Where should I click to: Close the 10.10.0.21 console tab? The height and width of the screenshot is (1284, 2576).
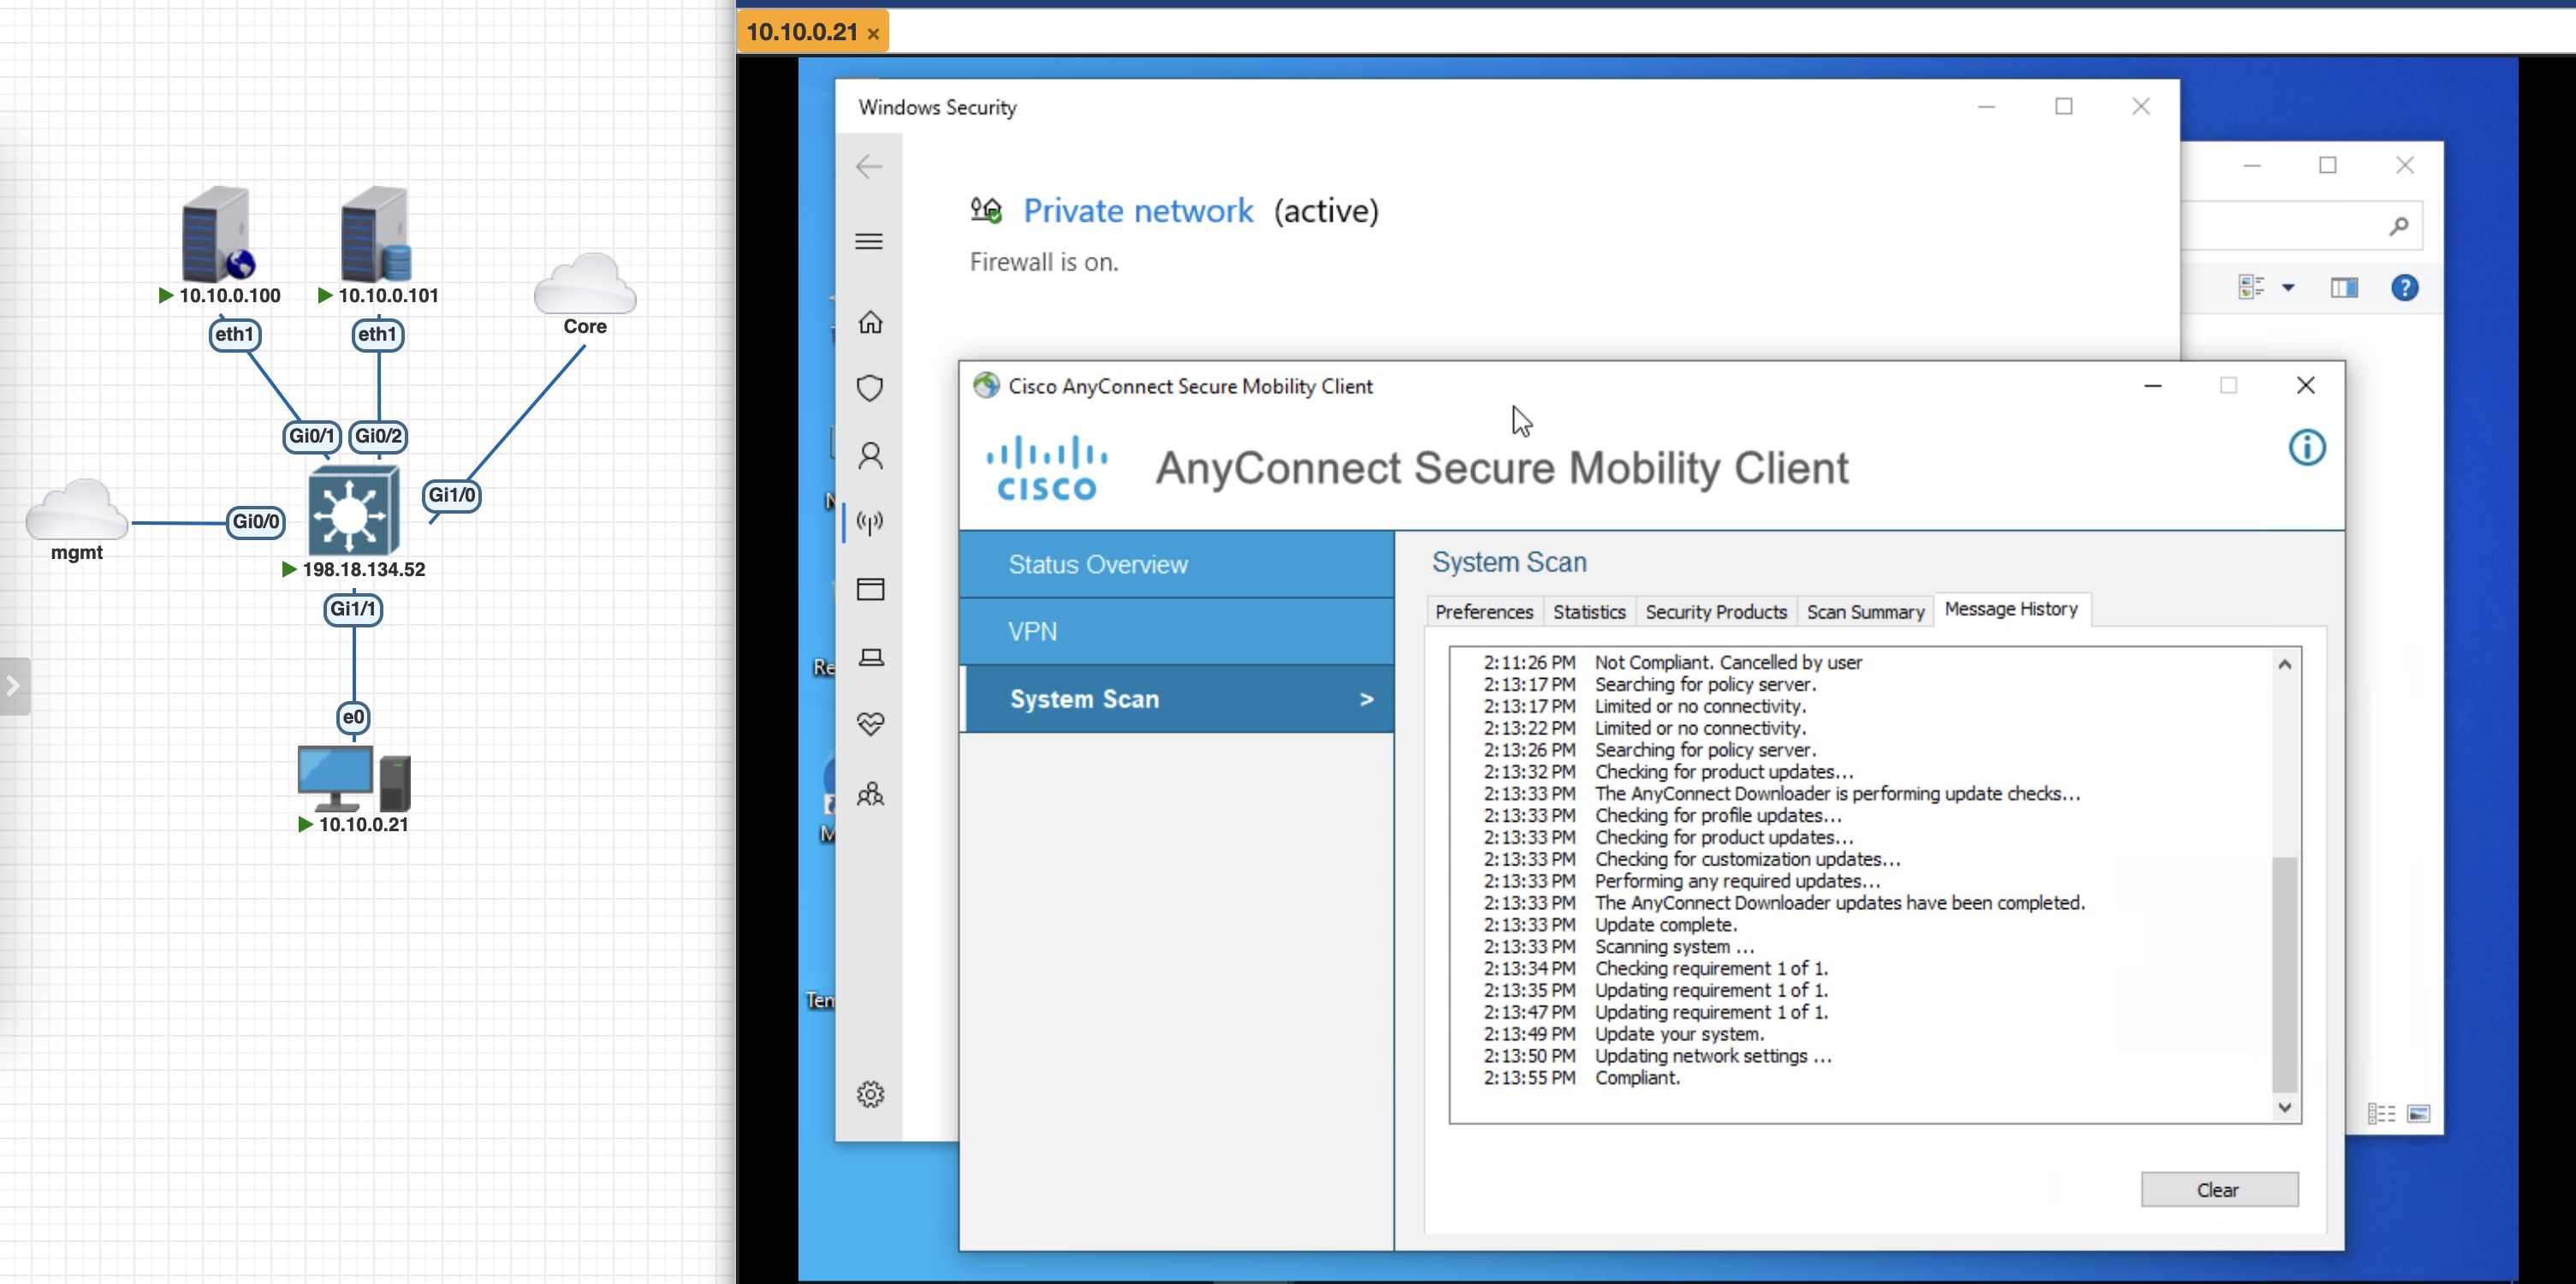873,33
